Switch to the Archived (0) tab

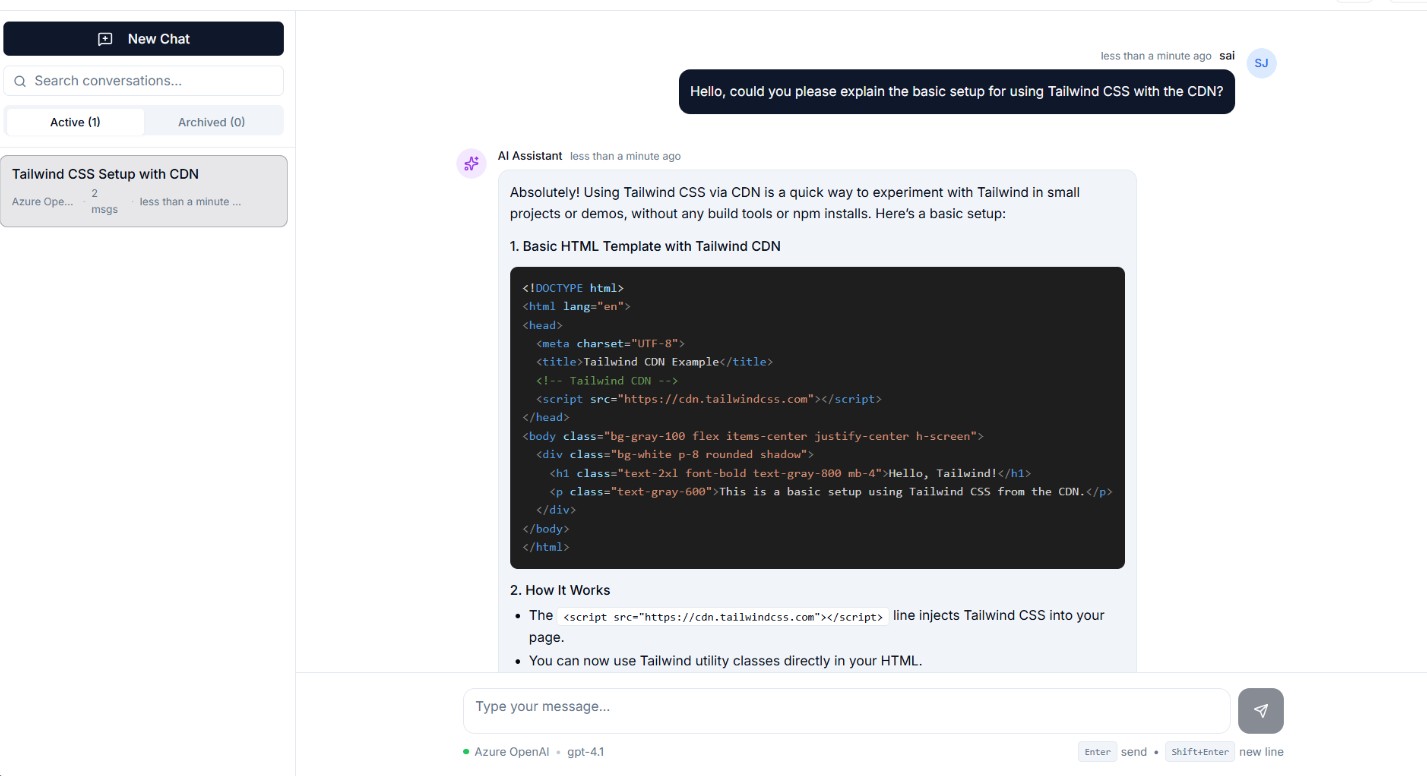211,121
